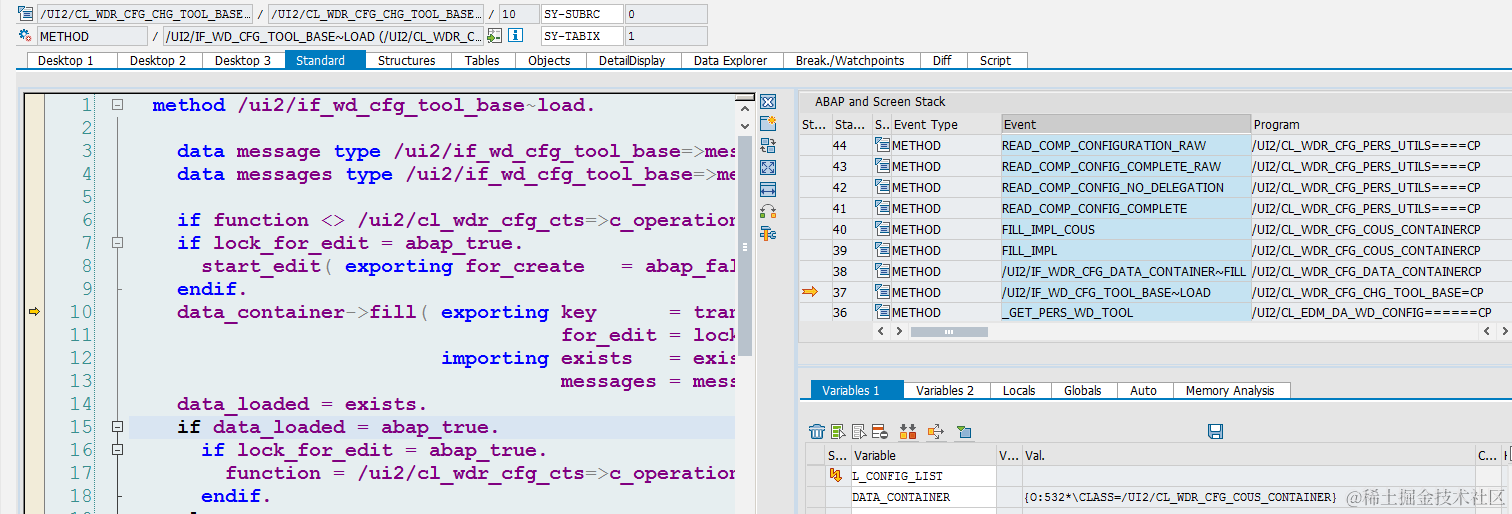Click the green layout icon in the Variables toolbar
Screen dimensions: 1512x514
(964, 432)
